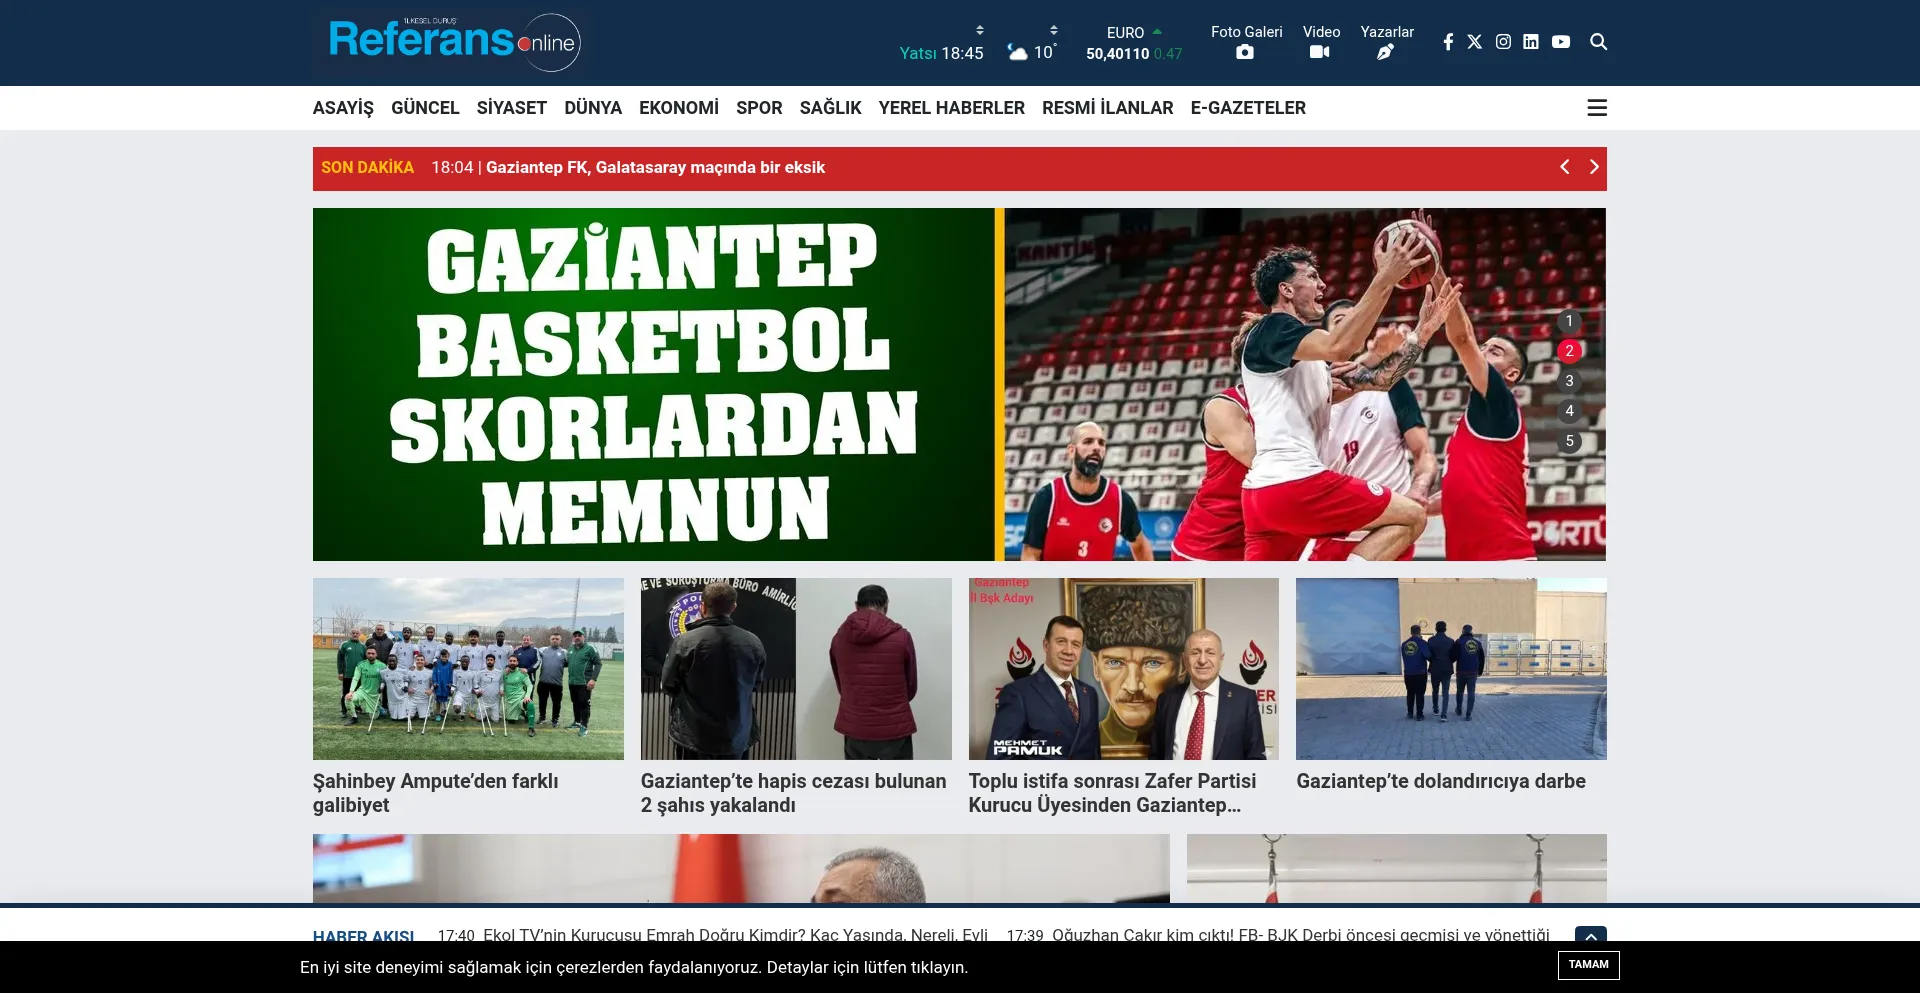
Task: Open Foto Galeri via the camera icon
Action: point(1245,51)
